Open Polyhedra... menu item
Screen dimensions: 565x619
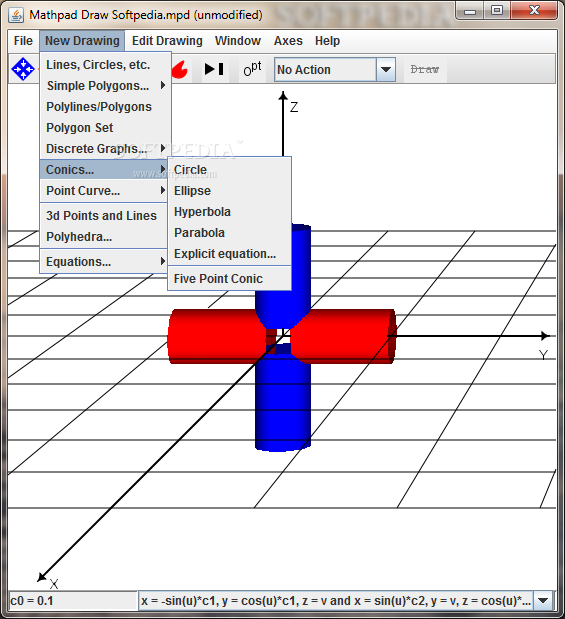point(104,236)
